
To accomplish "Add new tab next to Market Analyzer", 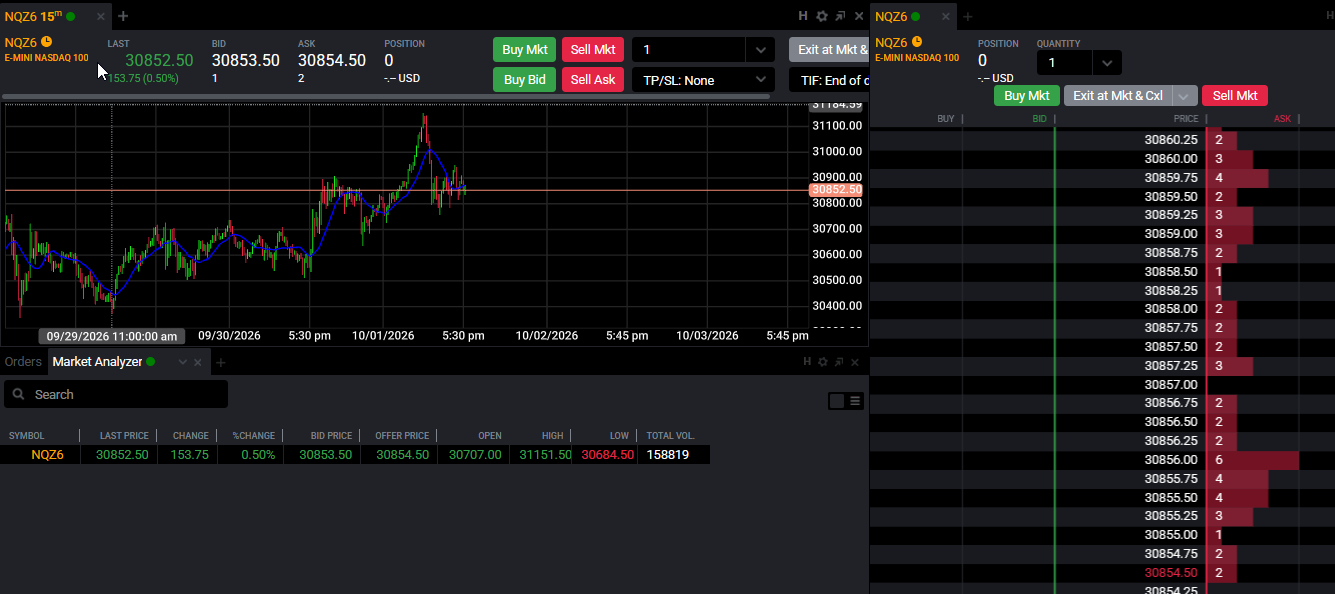I will [221, 362].
